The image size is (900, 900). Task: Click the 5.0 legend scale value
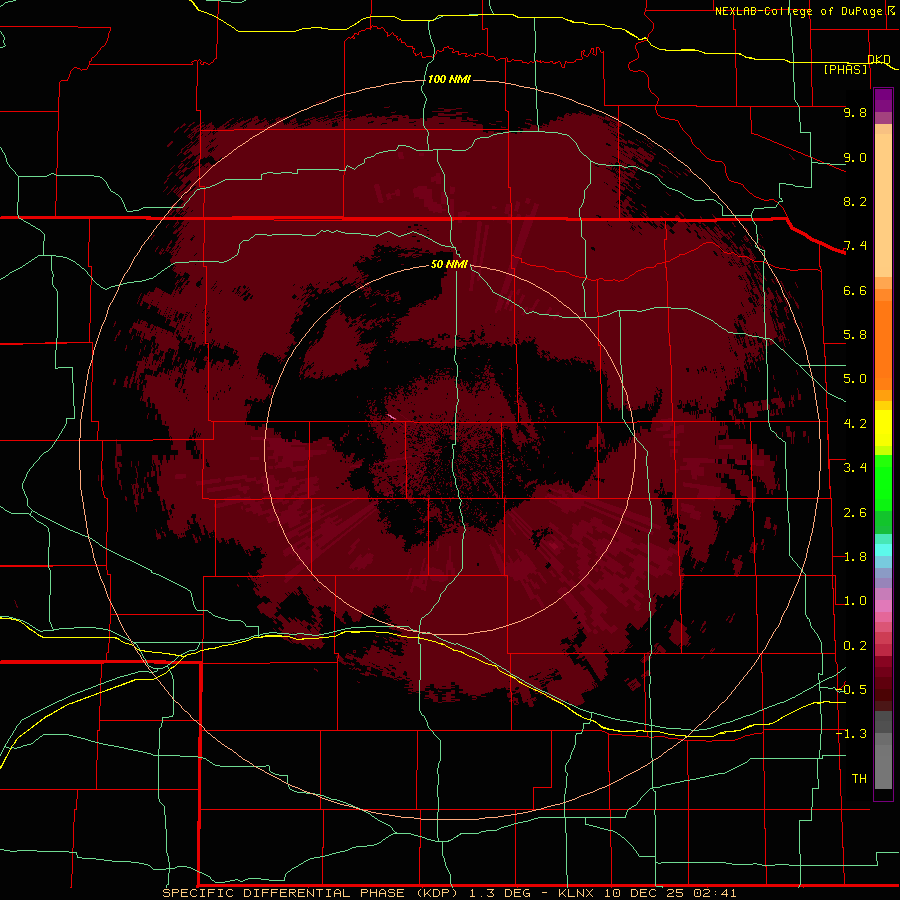[855, 379]
